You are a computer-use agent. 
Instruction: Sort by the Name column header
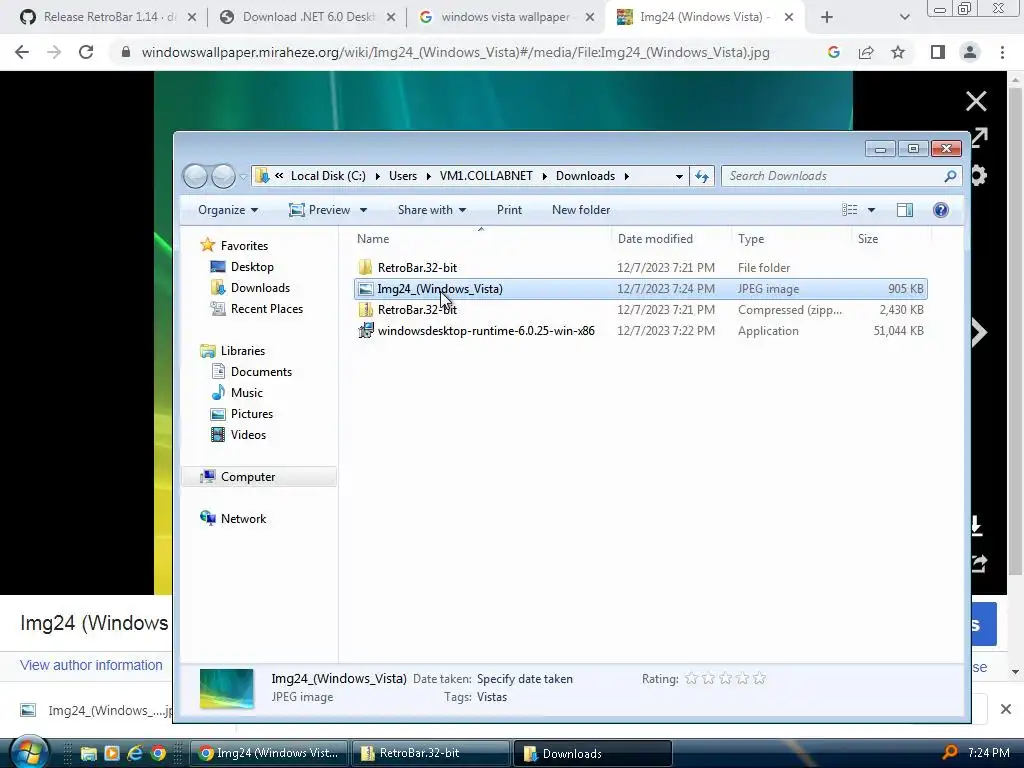[482, 239]
